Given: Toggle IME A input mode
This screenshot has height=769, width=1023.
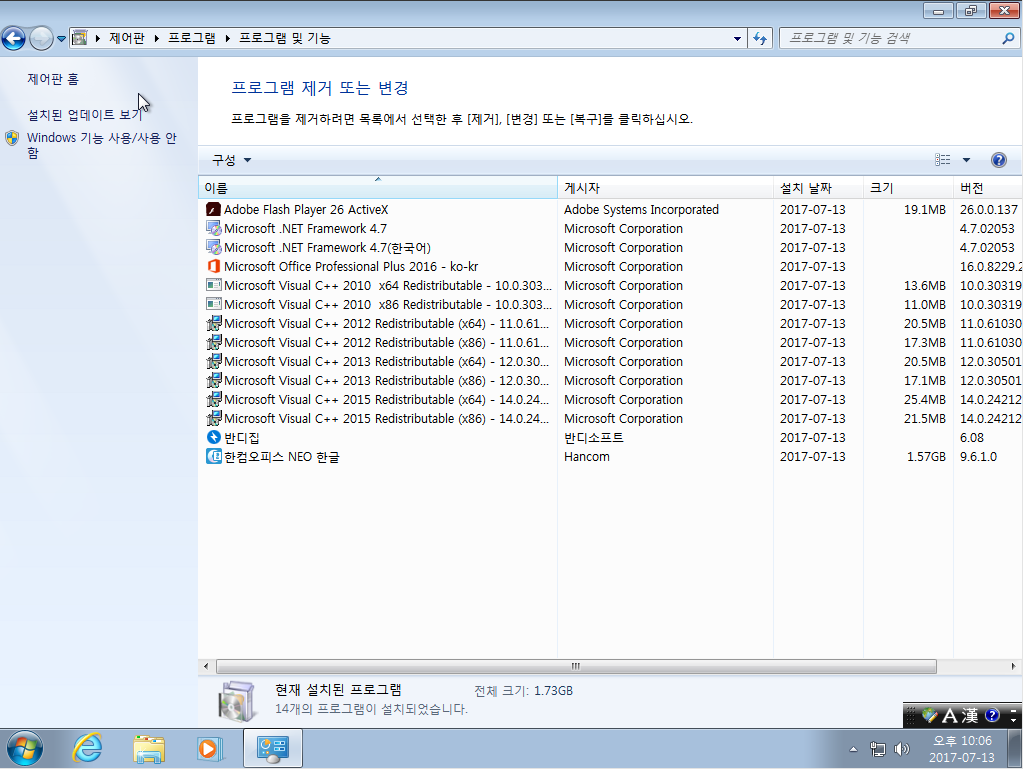Looking at the screenshot, I should [950, 716].
